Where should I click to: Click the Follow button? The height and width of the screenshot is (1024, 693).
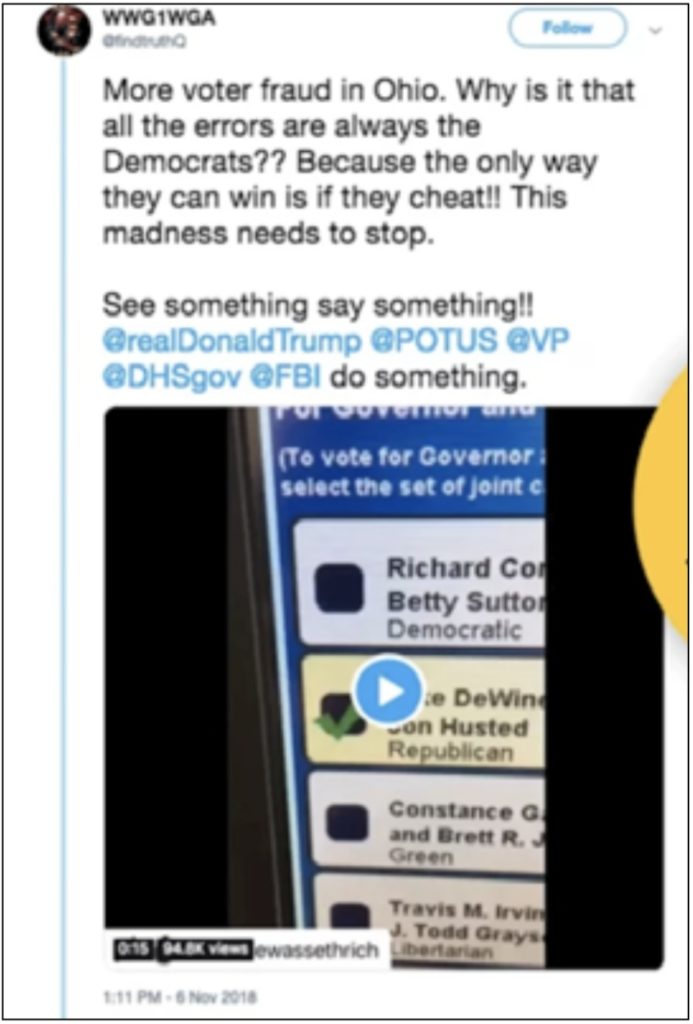coord(568,28)
